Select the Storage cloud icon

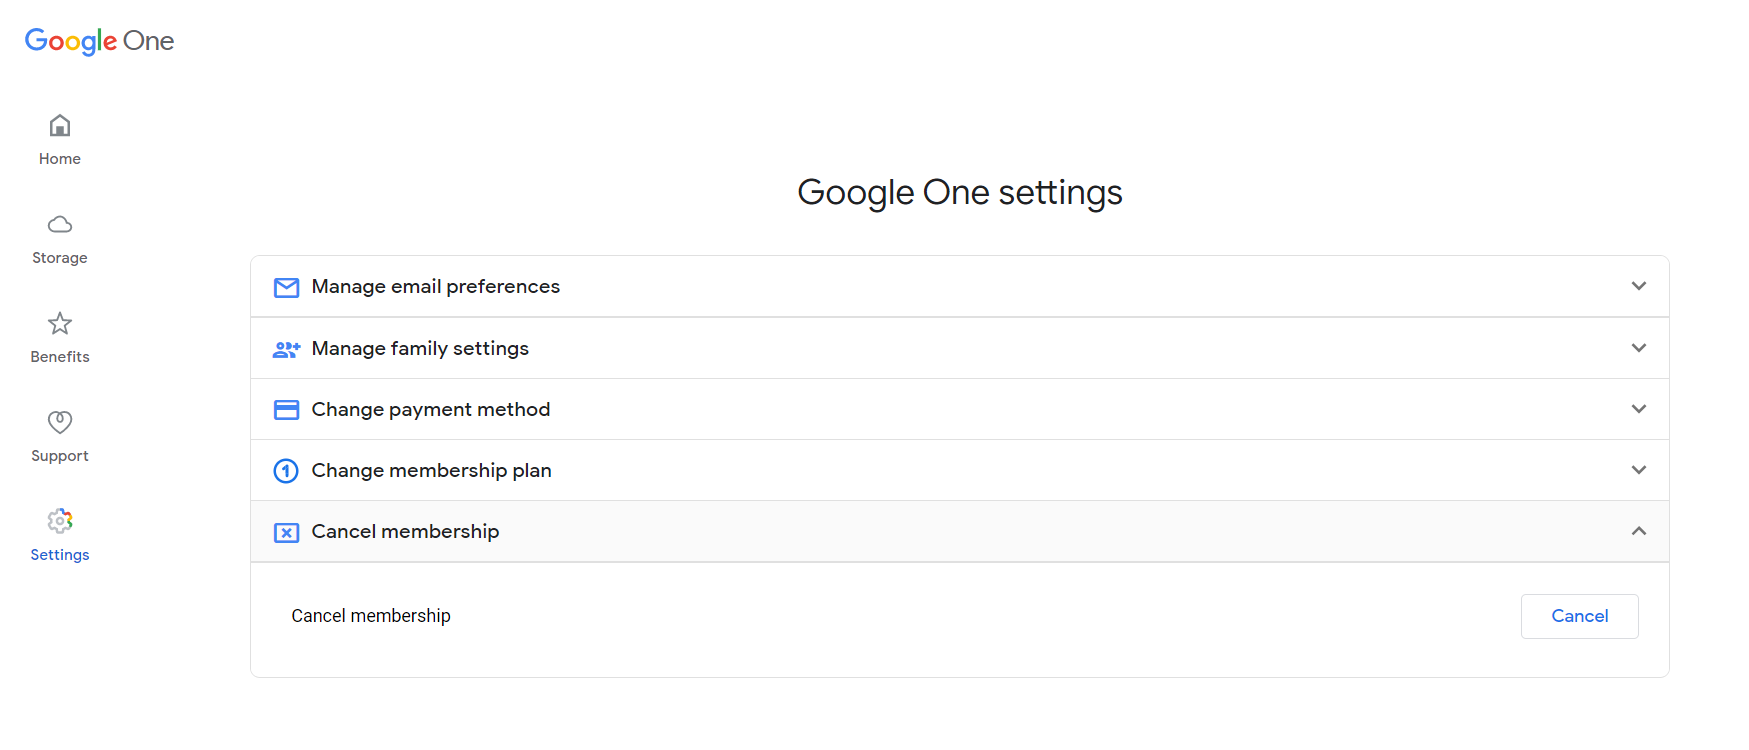(59, 224)
